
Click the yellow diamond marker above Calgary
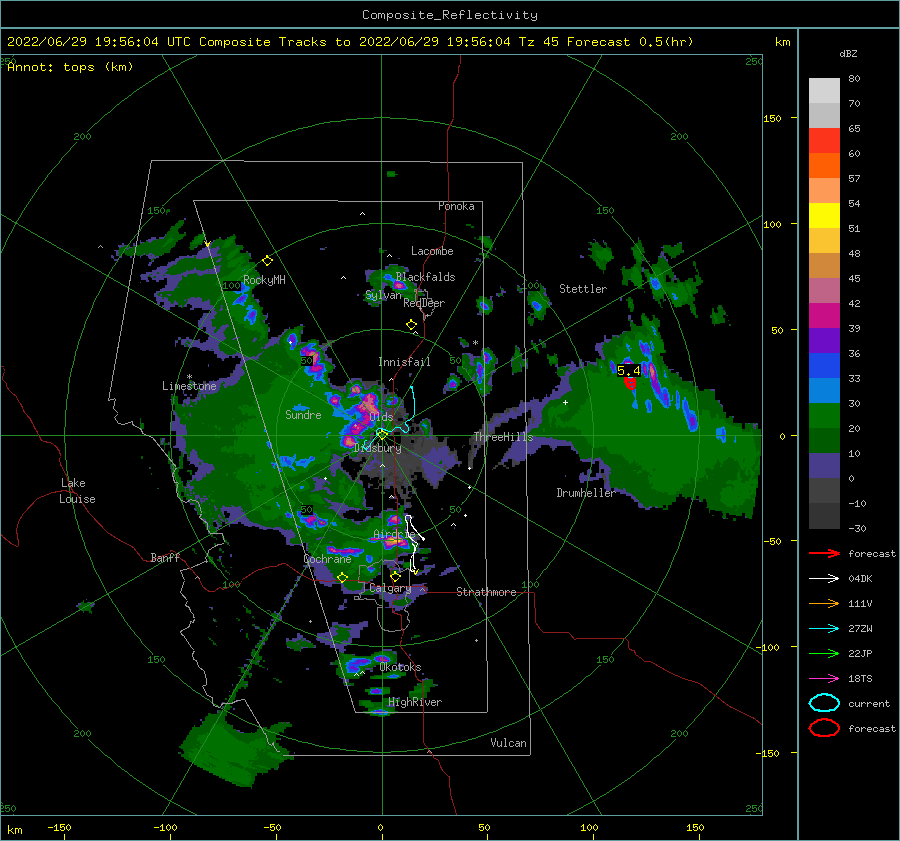[x=395, y=576]
